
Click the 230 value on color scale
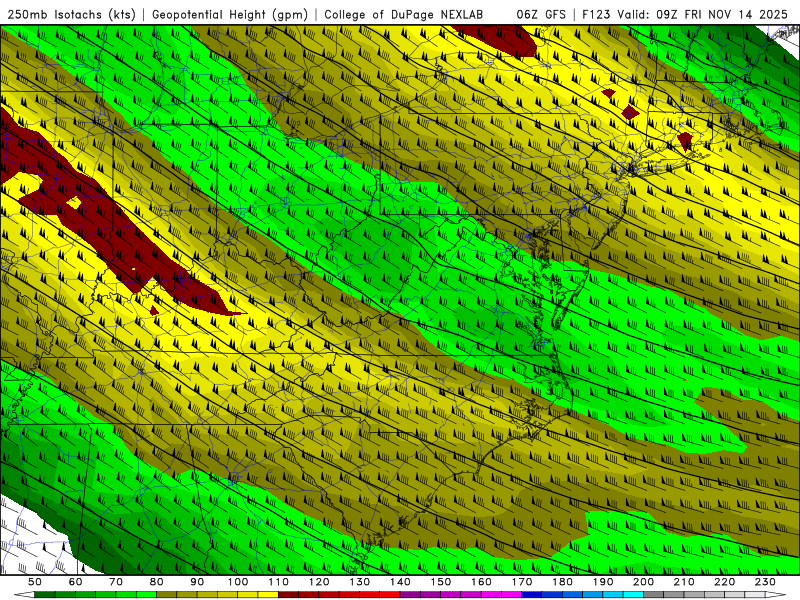[765, 582]
